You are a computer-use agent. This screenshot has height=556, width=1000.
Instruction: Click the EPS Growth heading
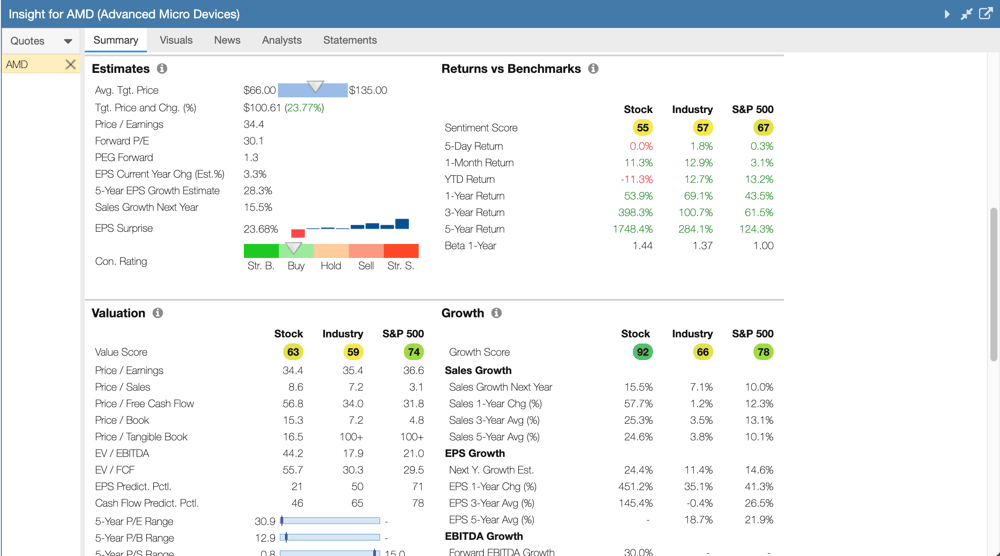pos(475,453)
